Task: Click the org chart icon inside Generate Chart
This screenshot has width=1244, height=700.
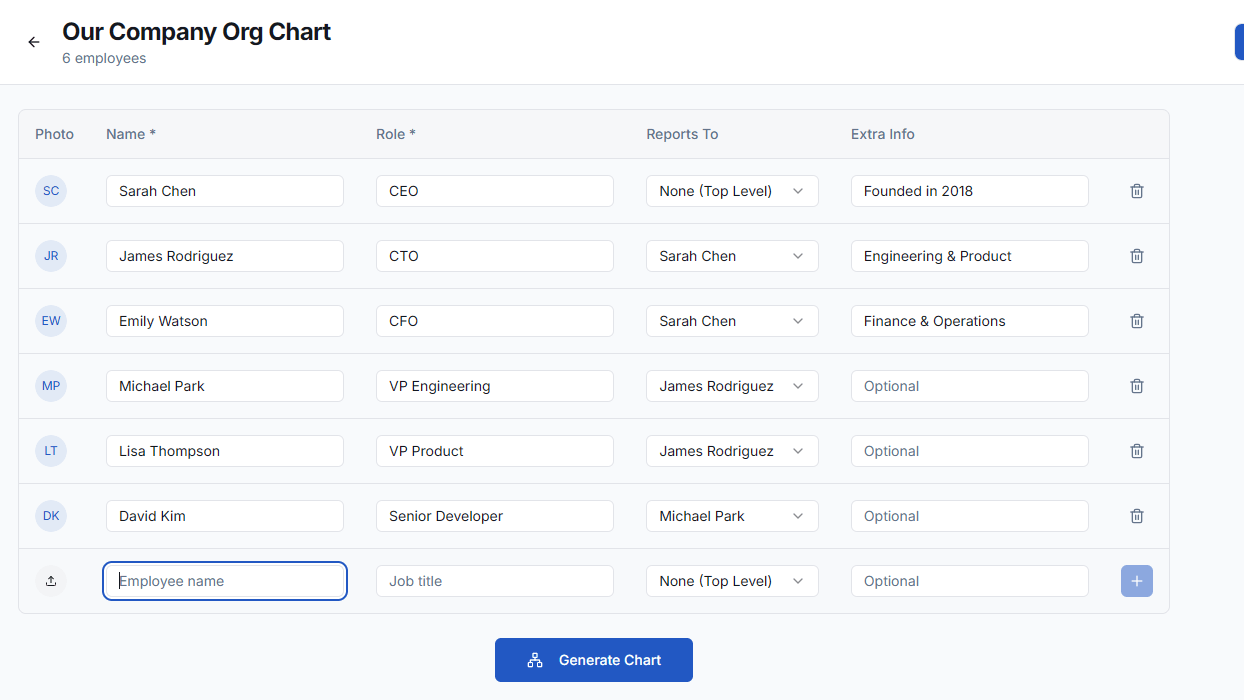Action: (x=535, y=659)
